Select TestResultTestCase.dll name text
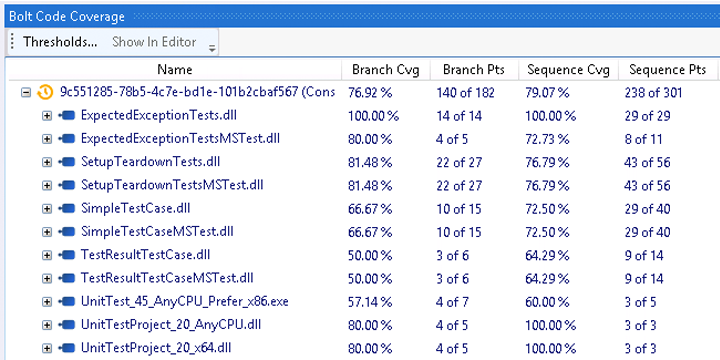Image resolution: width=720 pixels, height=360 pixels. click(x=146, y=255)
